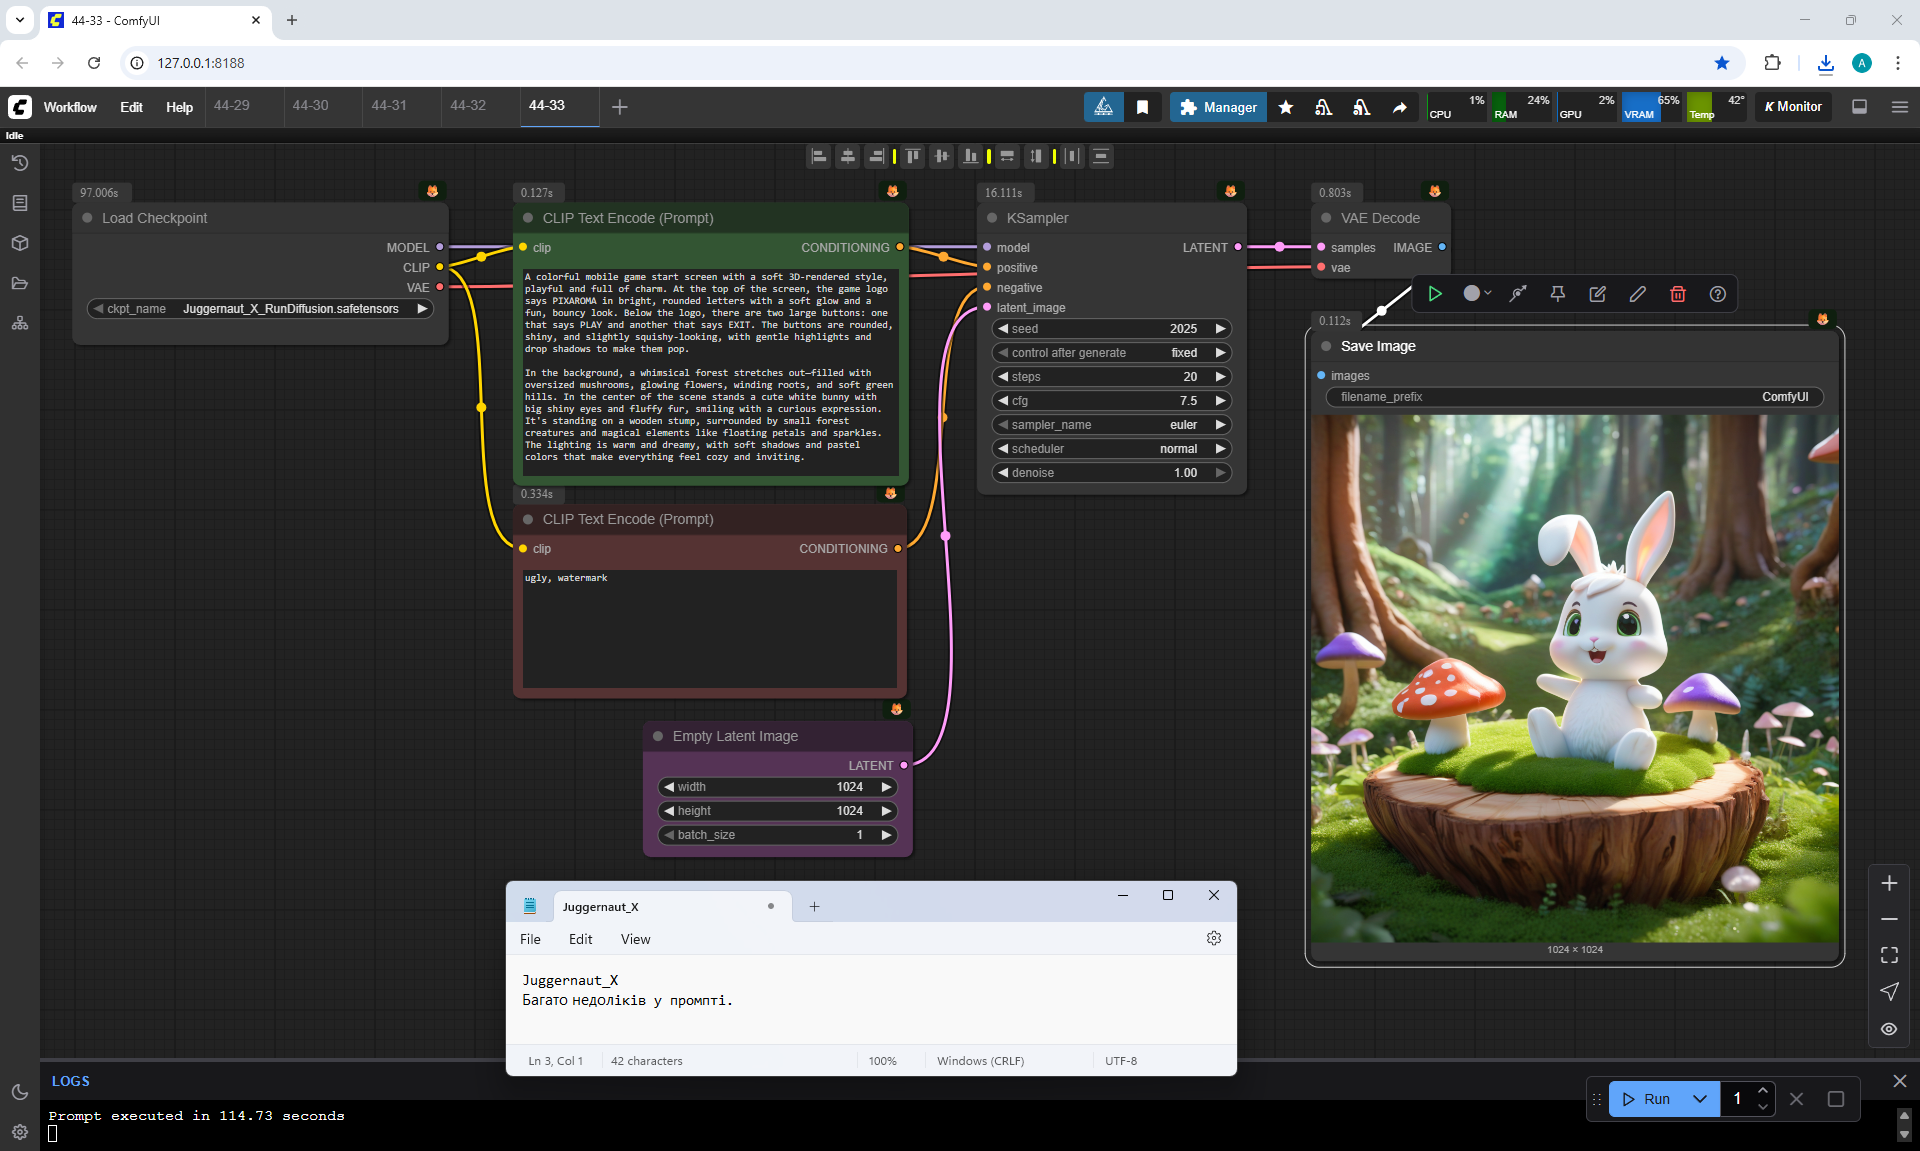Viewport: 1920px width, 1151px height.
Task: Click the red trash delete node icon
Action: click(x=1677, y=294)
